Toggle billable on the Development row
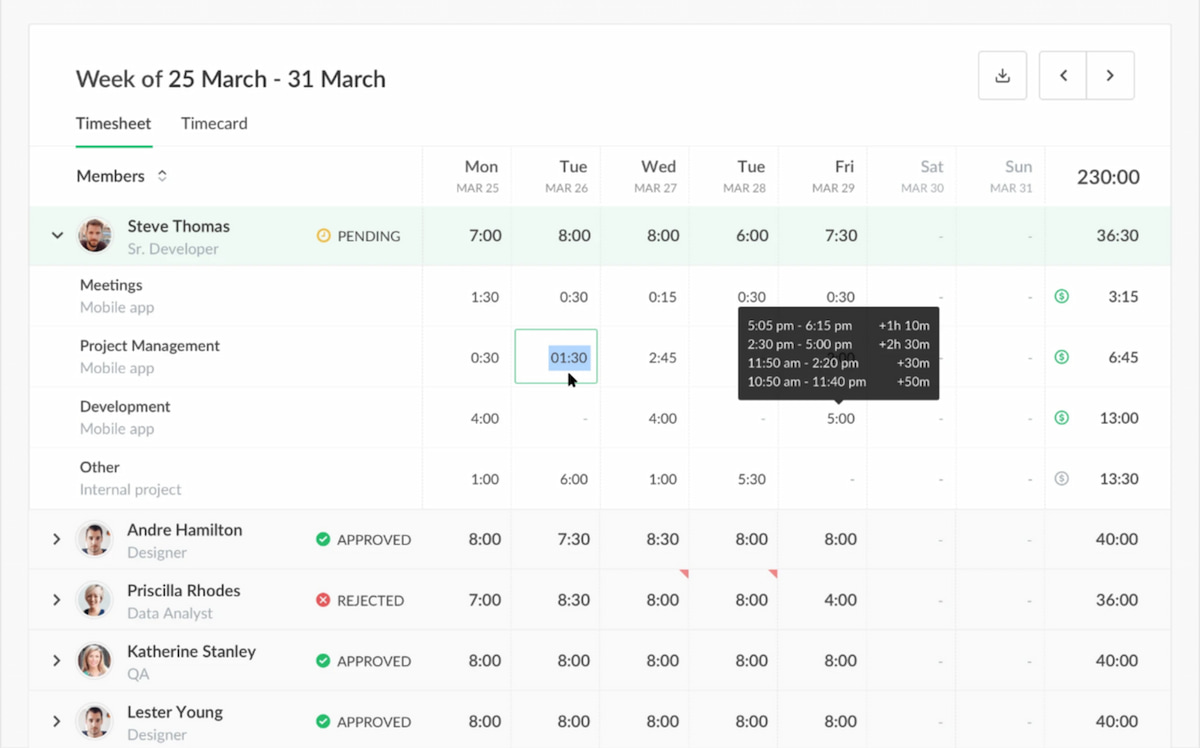 (x=1062, y=418)
